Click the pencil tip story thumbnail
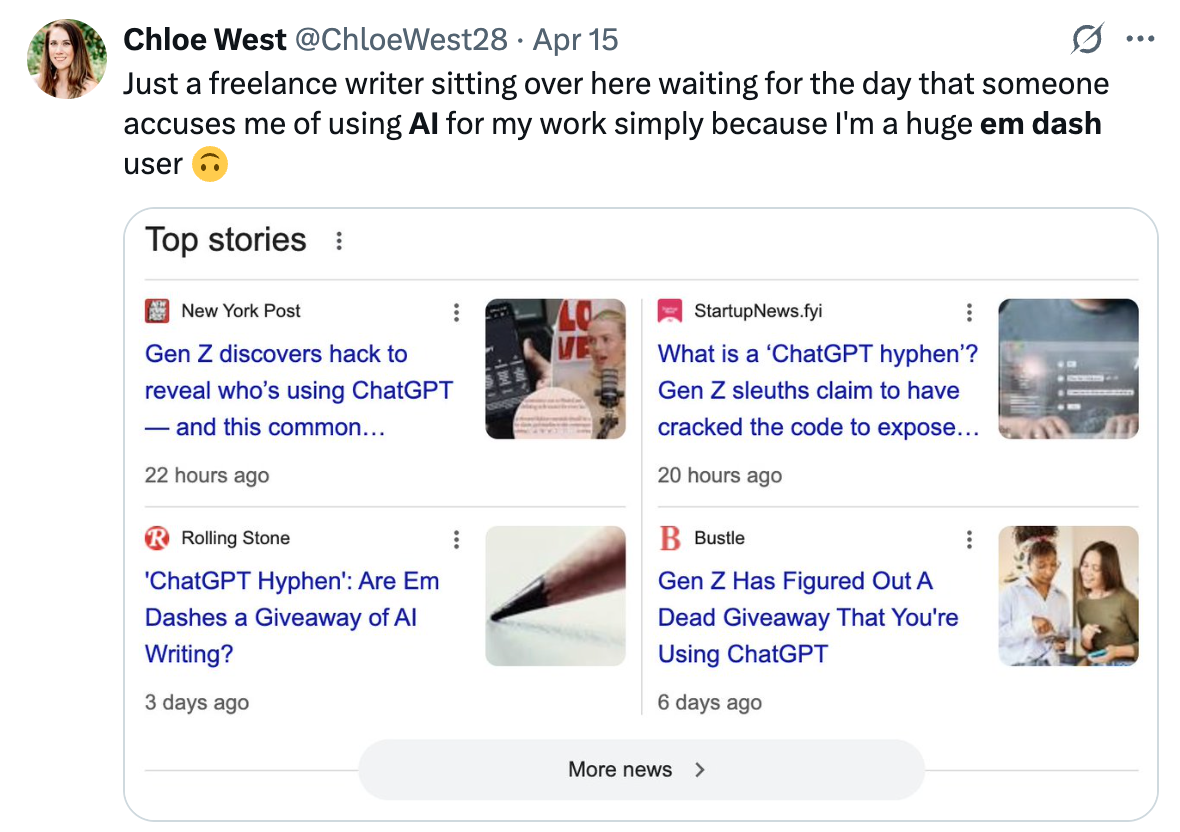 [555, 596]
